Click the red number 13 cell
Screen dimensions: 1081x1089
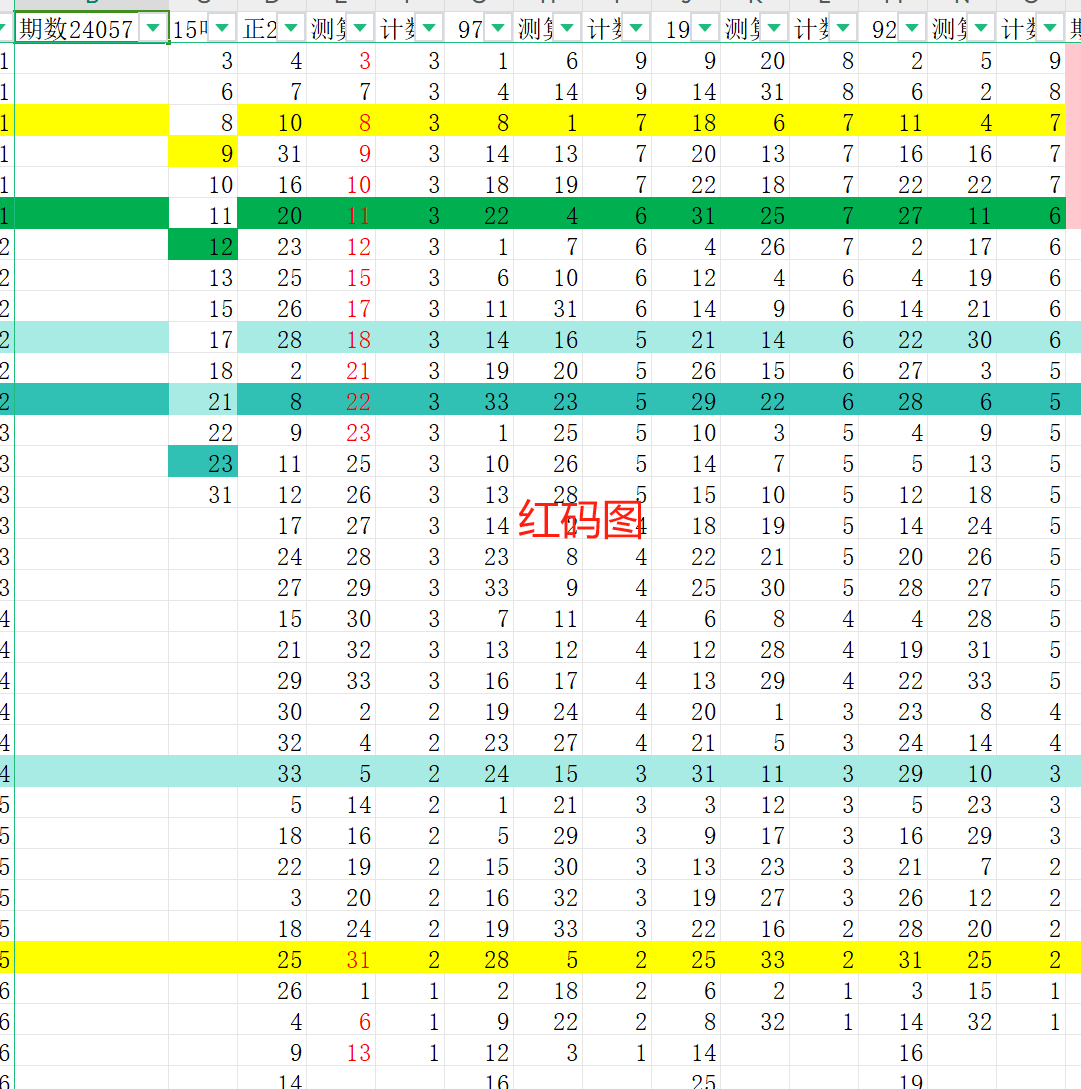click(x=342, y=1053)
